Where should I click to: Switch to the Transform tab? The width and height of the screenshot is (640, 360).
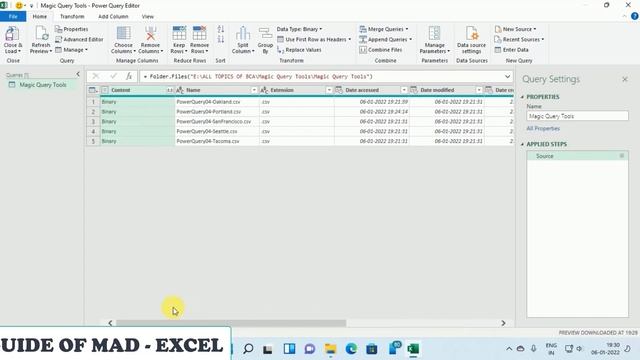pos(72,16)
